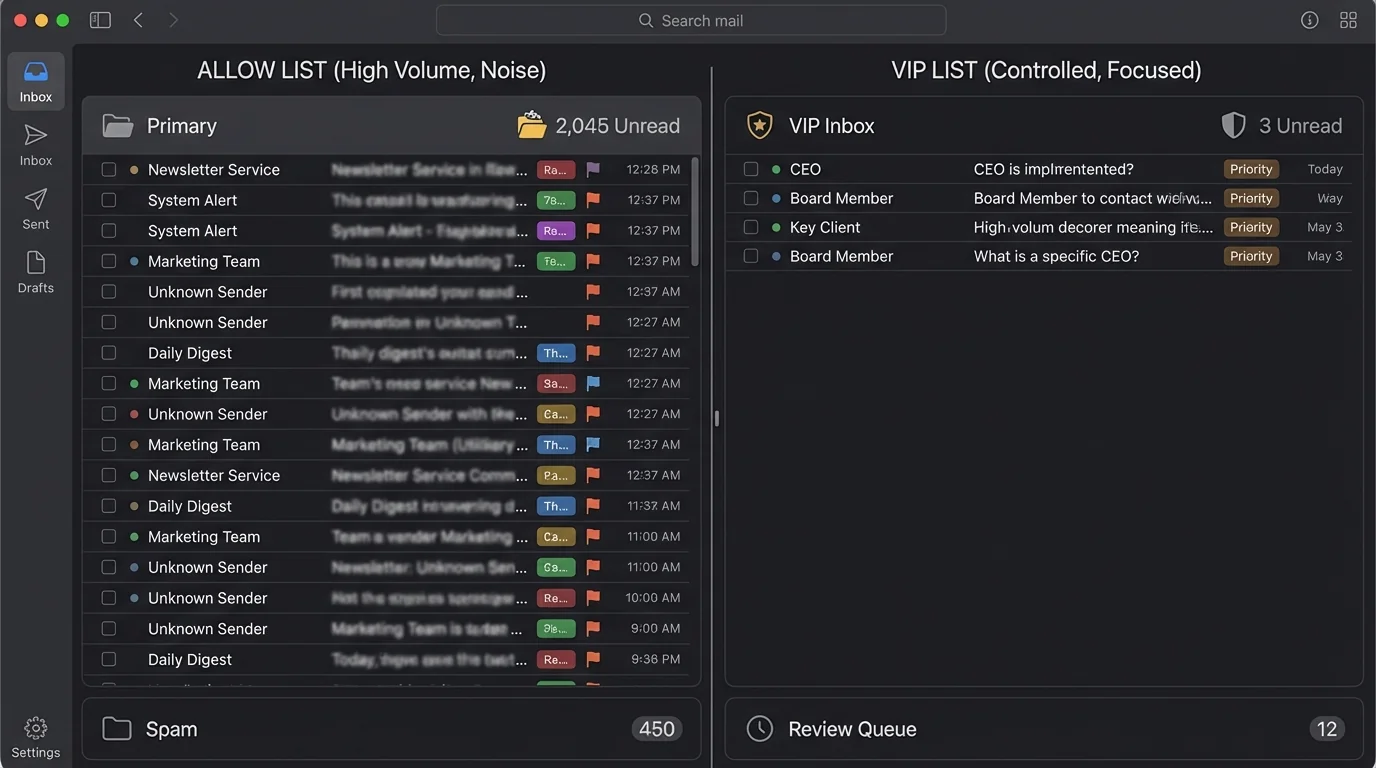This screenshot has width=1376, height=768.
Task: Click the shield icon beside 3 Unread
Action: (x=1231, y=125)
